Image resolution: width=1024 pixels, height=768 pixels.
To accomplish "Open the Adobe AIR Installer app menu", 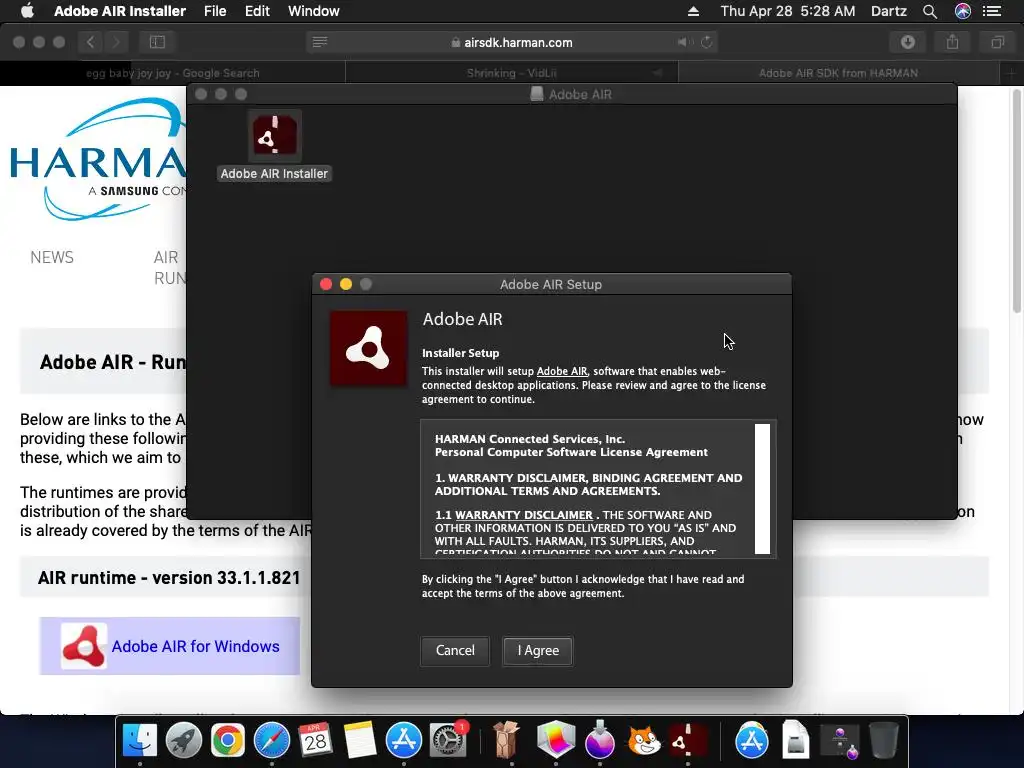I will tap(120, 11).
